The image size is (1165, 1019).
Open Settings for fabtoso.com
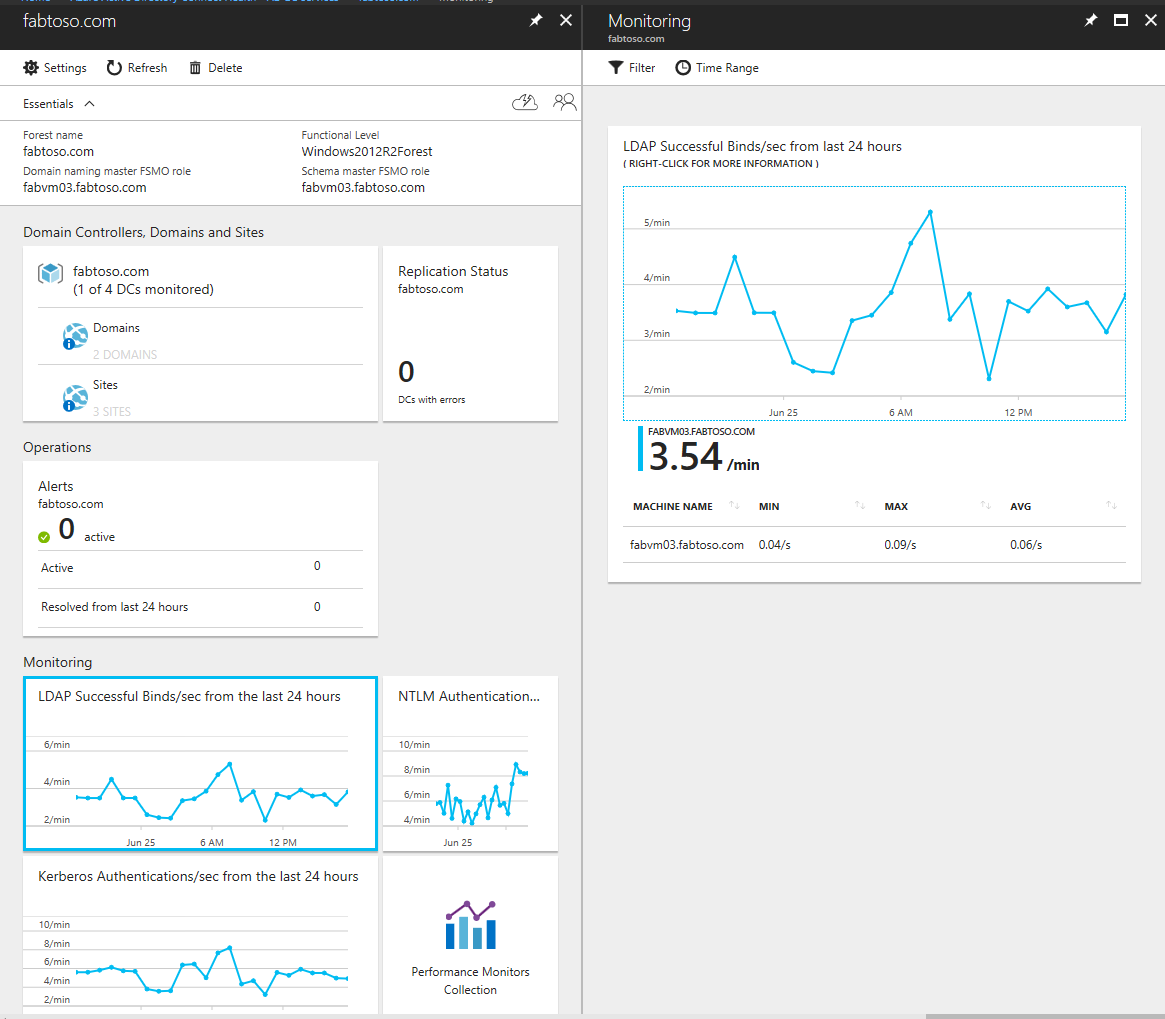54,67
